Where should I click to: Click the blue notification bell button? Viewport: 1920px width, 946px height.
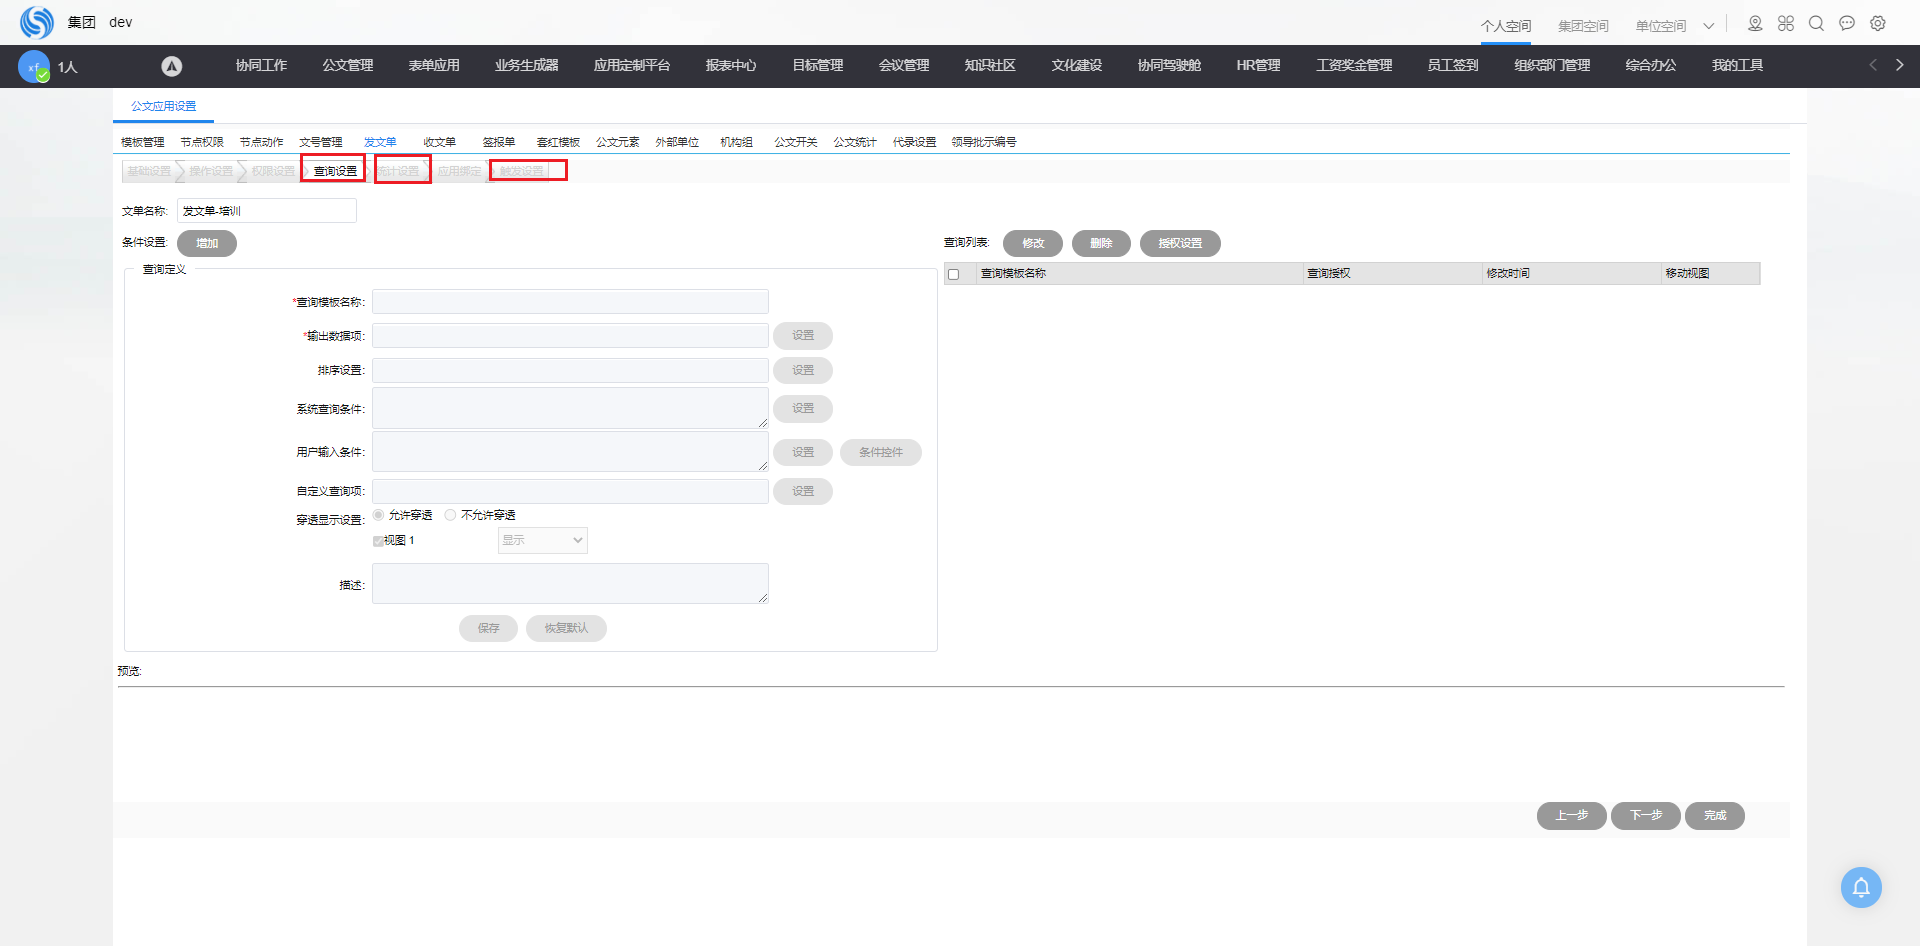point(1861,887)
